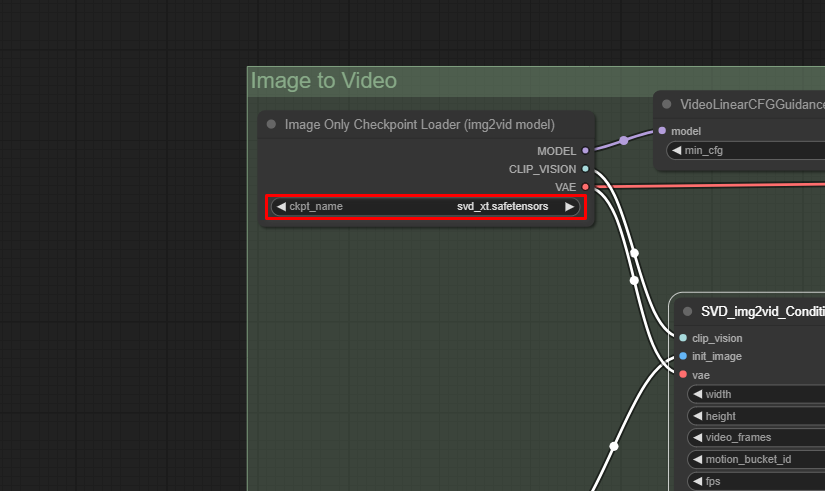Decrease the video_frames value arrow
The image size is (825, 491).
click(698, 437)
